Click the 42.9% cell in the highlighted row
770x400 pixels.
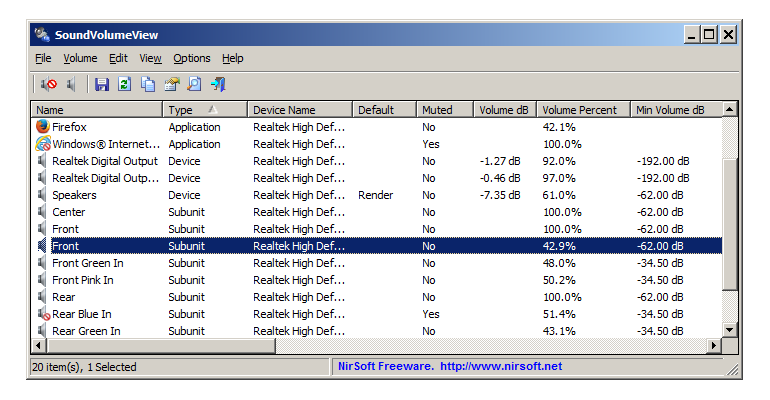[559, 246]
